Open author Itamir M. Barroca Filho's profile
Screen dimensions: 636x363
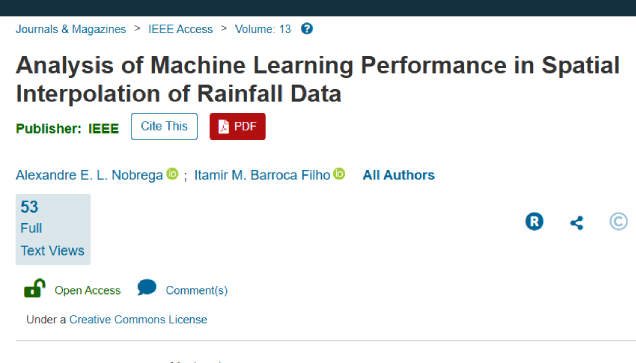262,175
